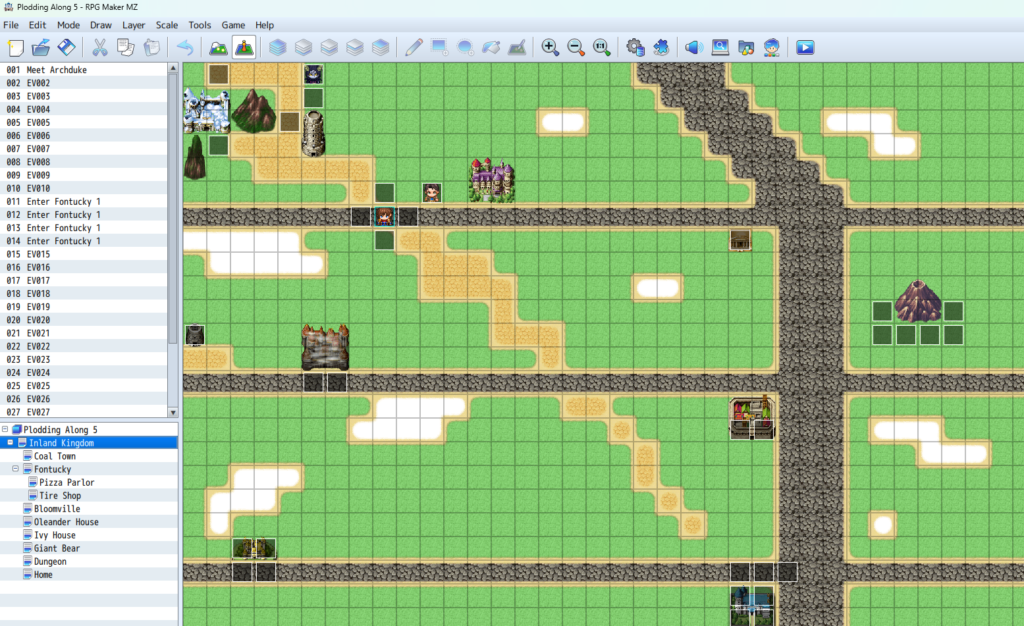The image size is (1024, 626).
Task: Collapse the Fontucky map branch
Action: [16, 469]
